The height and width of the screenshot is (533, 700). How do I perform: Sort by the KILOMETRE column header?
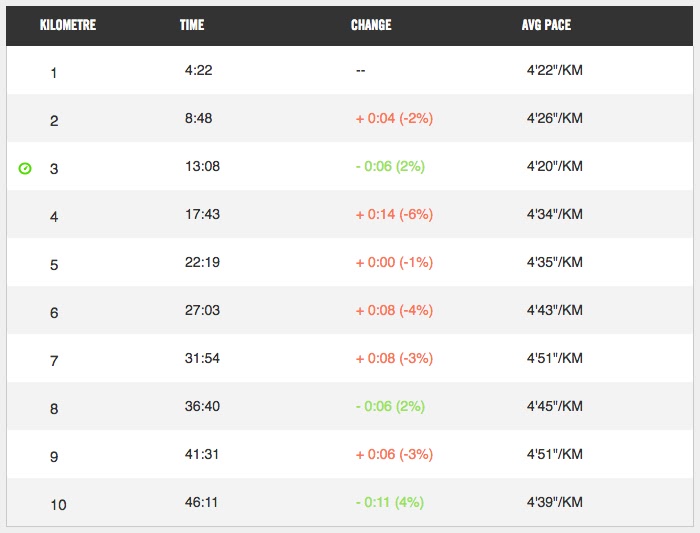click(68, 24)
